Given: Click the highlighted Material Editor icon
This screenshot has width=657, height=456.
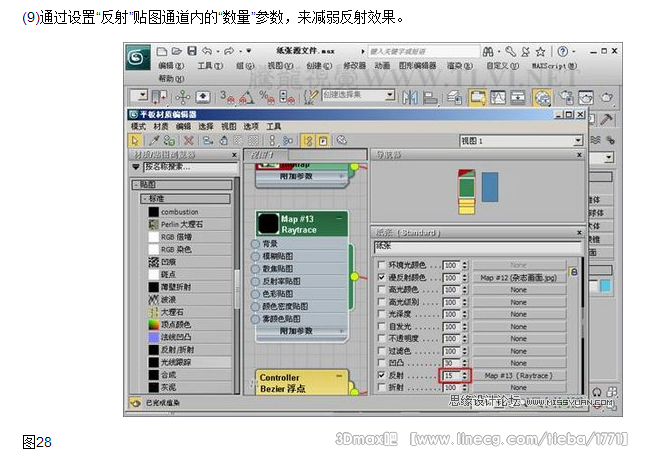Looking at the screenshot, I should tap(542, 97).
